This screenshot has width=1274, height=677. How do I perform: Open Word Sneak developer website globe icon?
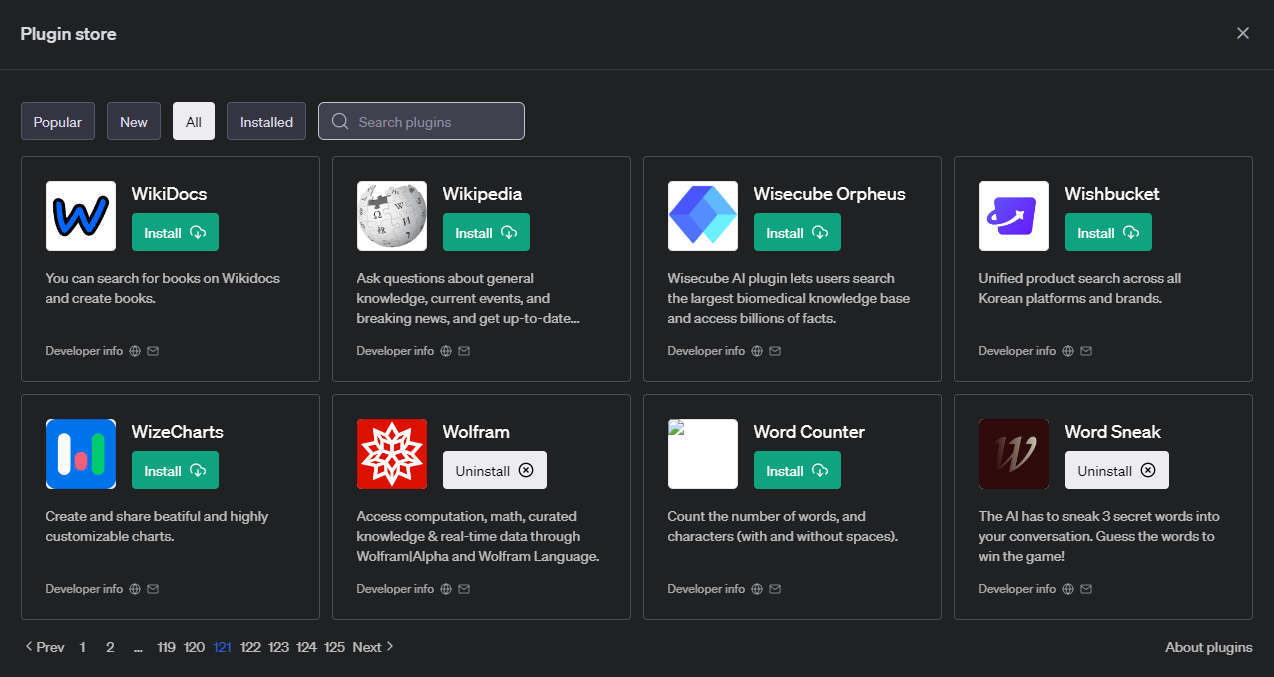pyautogui.click(x=1068, y=589)
